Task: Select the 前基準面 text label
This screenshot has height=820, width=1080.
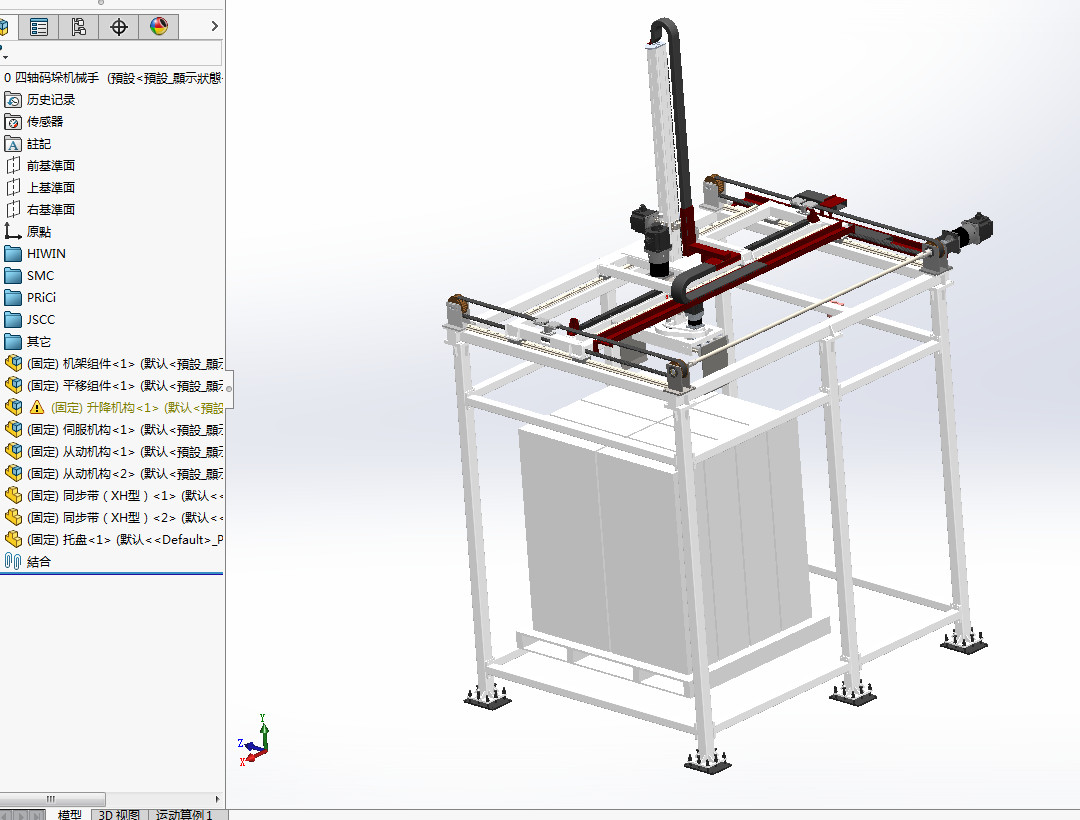Action: click(x=51, y=166)
